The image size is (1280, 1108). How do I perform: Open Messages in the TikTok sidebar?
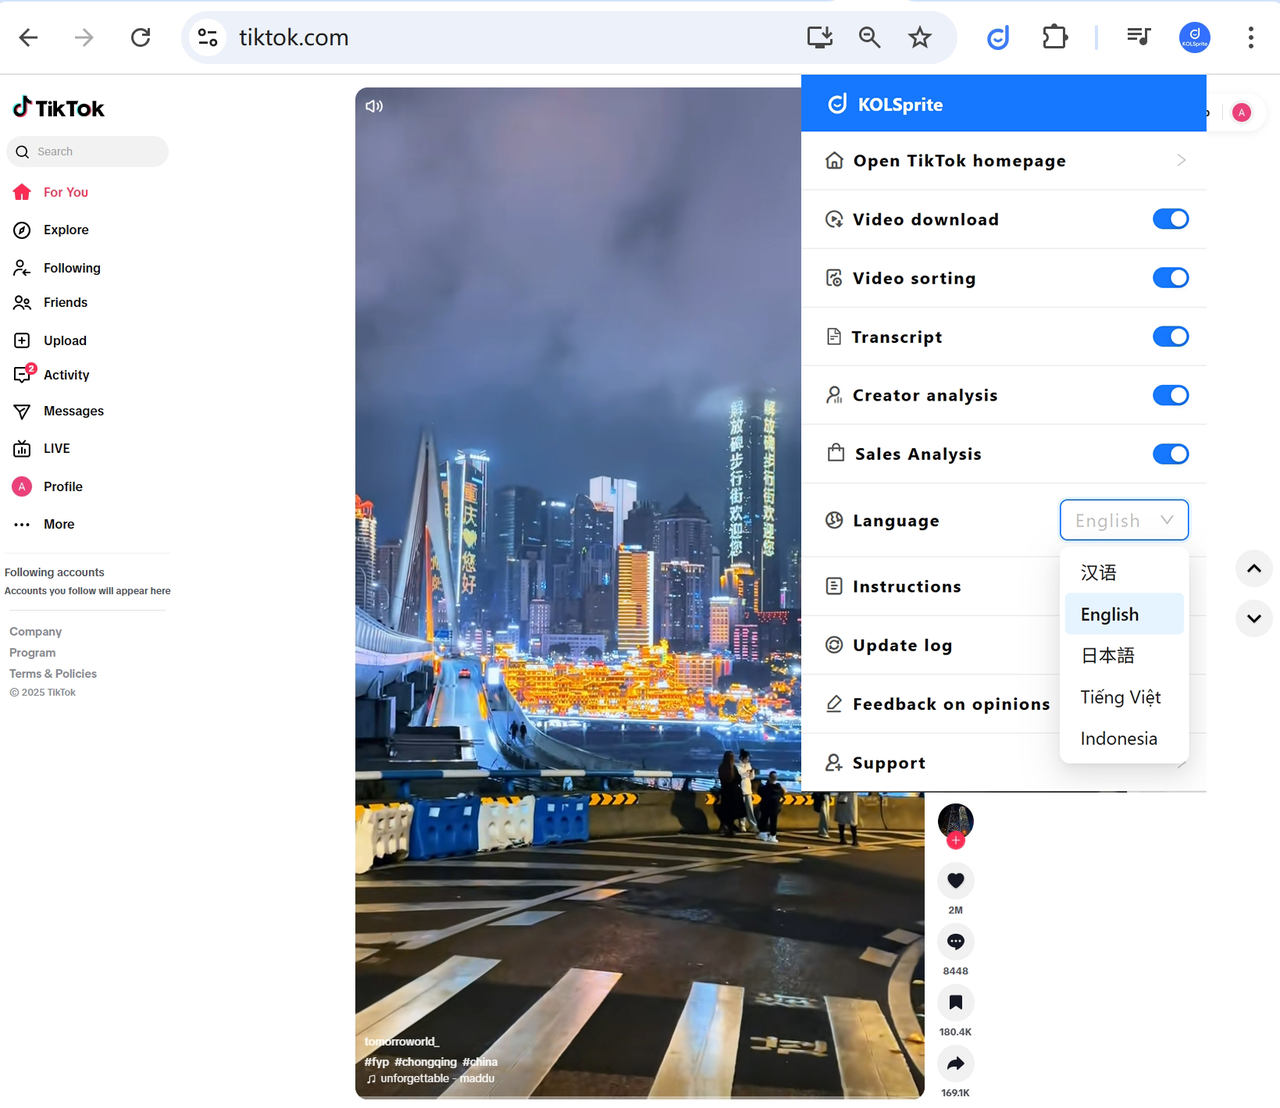(x=73, y=411)
